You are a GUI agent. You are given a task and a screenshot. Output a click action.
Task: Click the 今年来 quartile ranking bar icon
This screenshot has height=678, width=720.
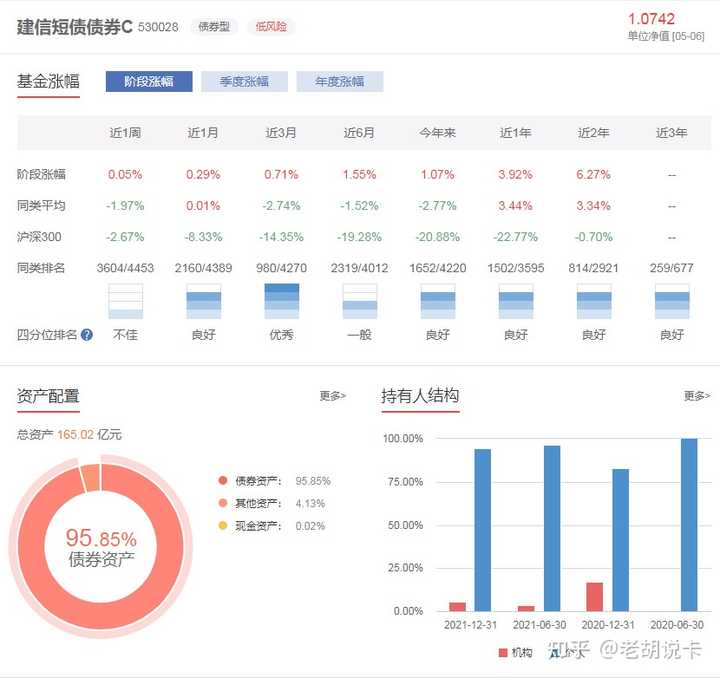(x=438, y=301)
